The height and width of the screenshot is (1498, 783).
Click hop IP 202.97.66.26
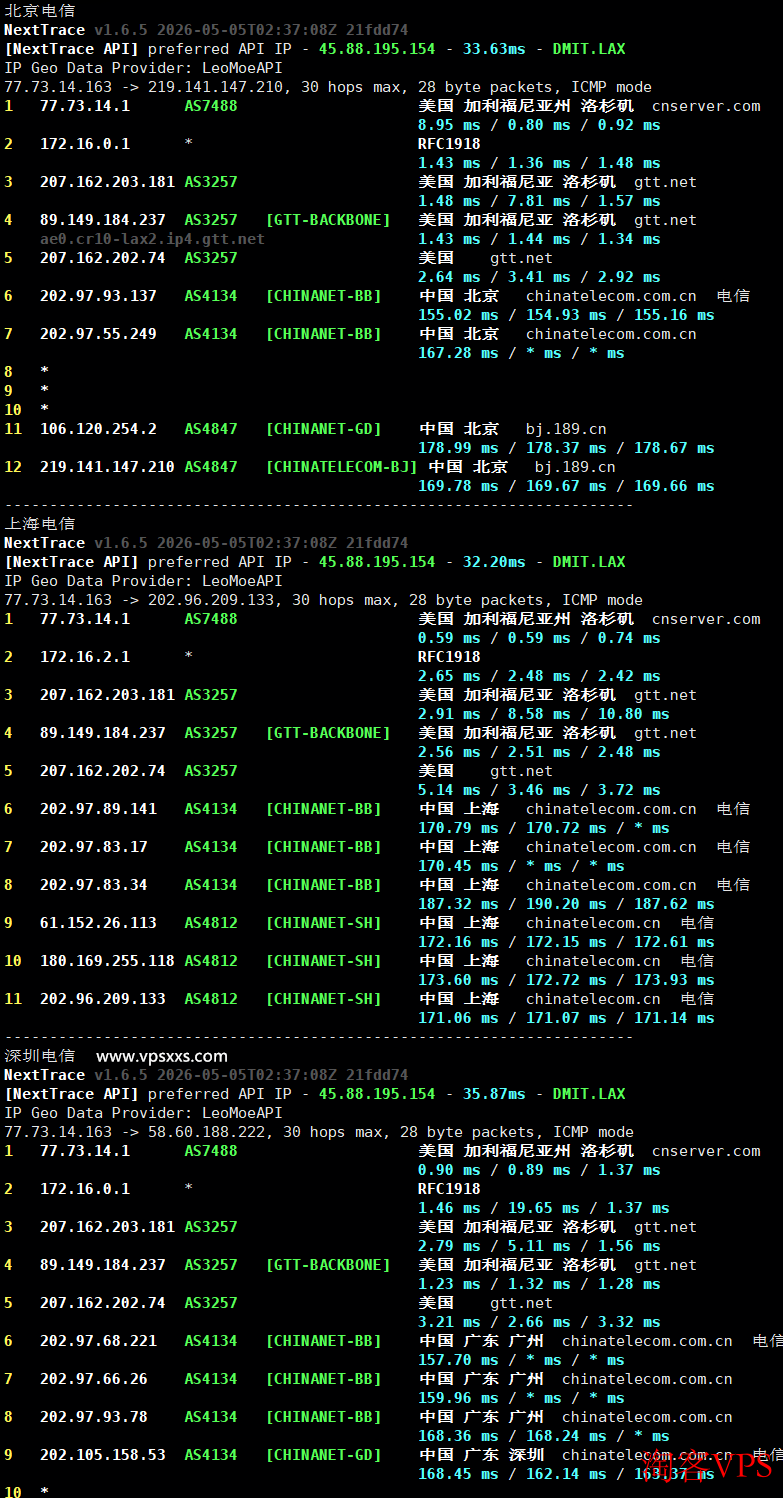click(x=94, y=1378)
